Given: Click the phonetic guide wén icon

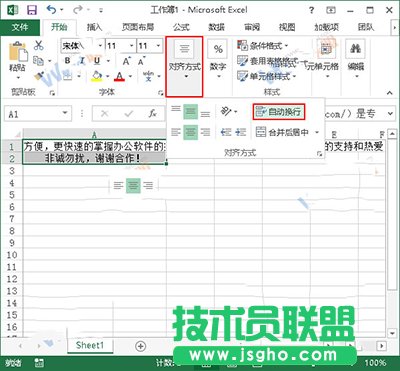Looking at the screenshot, I should pyautogui.click(x=148, y=76).
